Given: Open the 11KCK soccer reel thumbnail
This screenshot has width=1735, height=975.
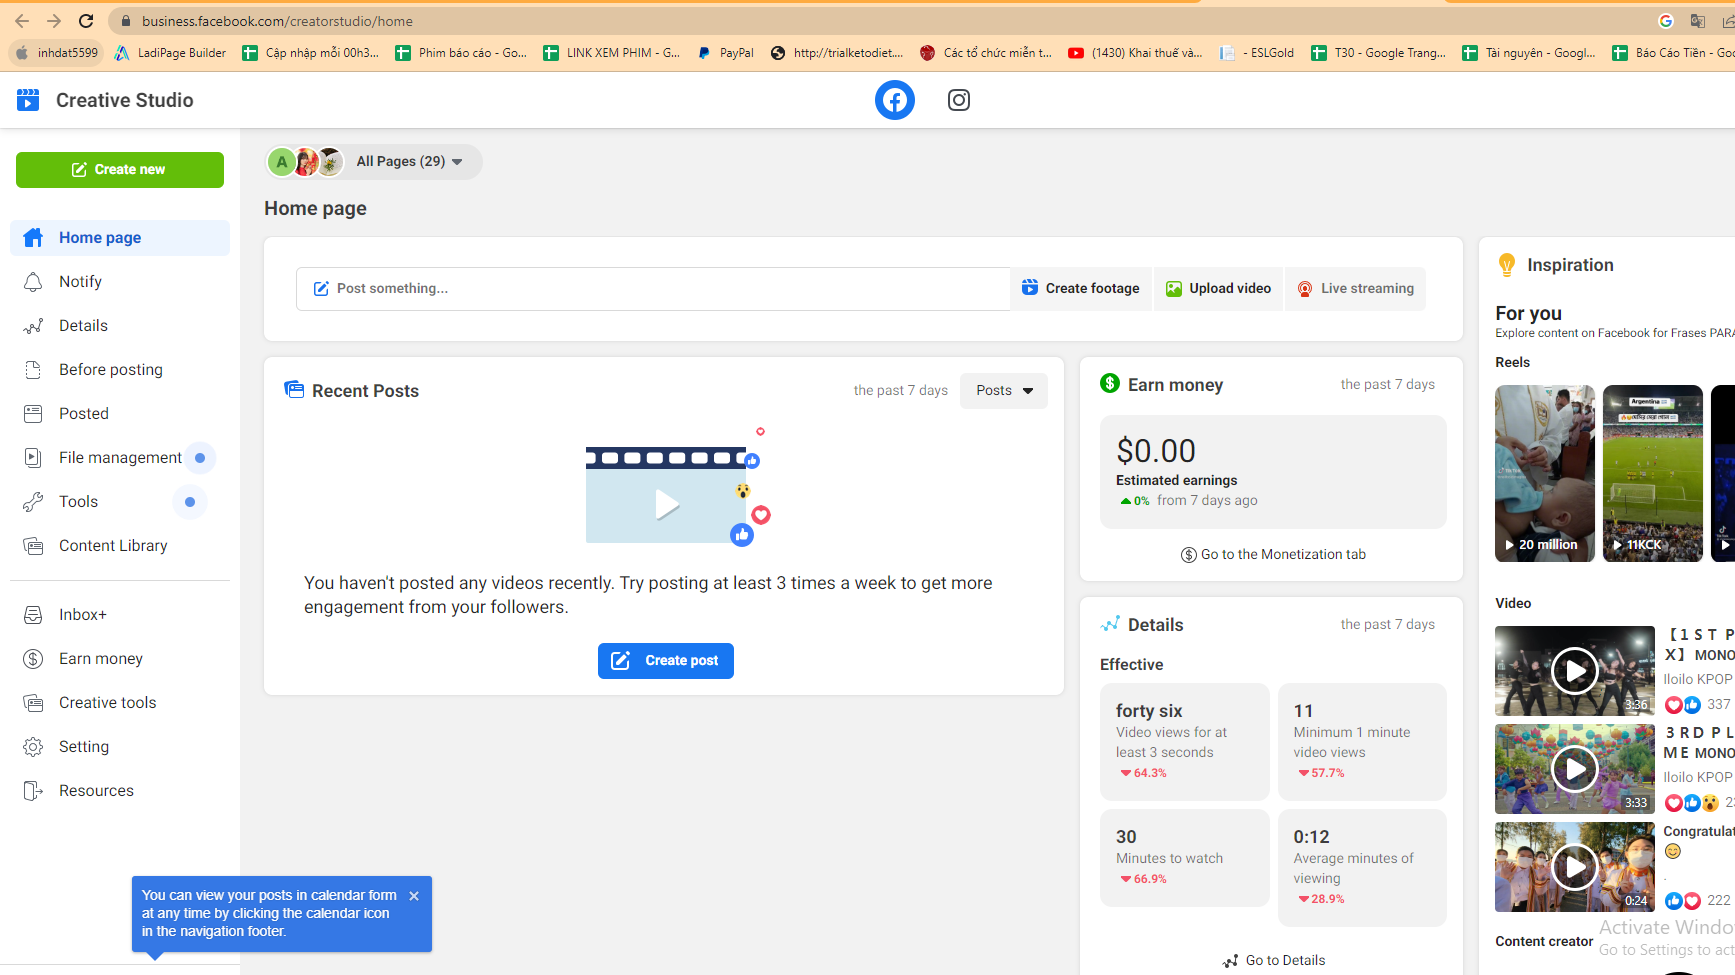Looking at the screenshot, I should point(1653,474).
